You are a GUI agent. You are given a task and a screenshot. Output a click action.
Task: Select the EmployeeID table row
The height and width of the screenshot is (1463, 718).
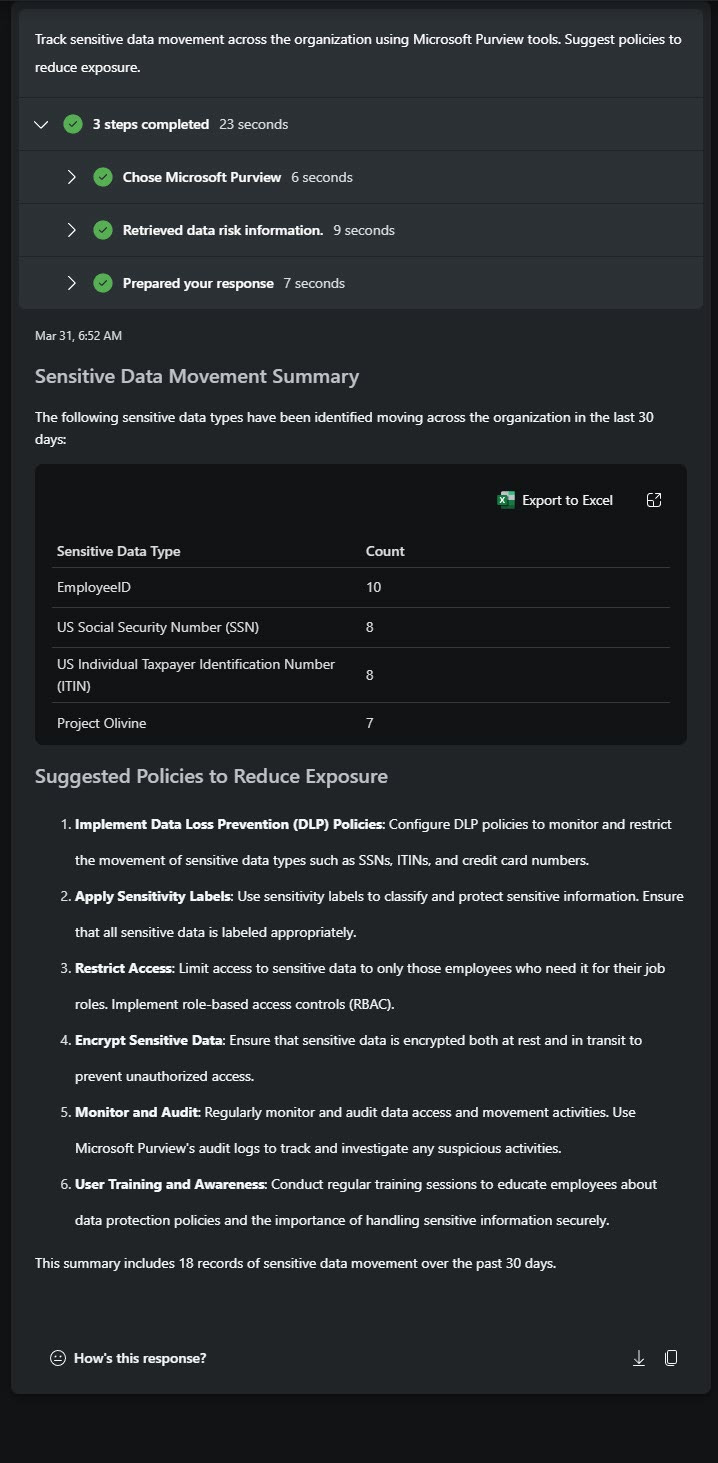[361, 587]
